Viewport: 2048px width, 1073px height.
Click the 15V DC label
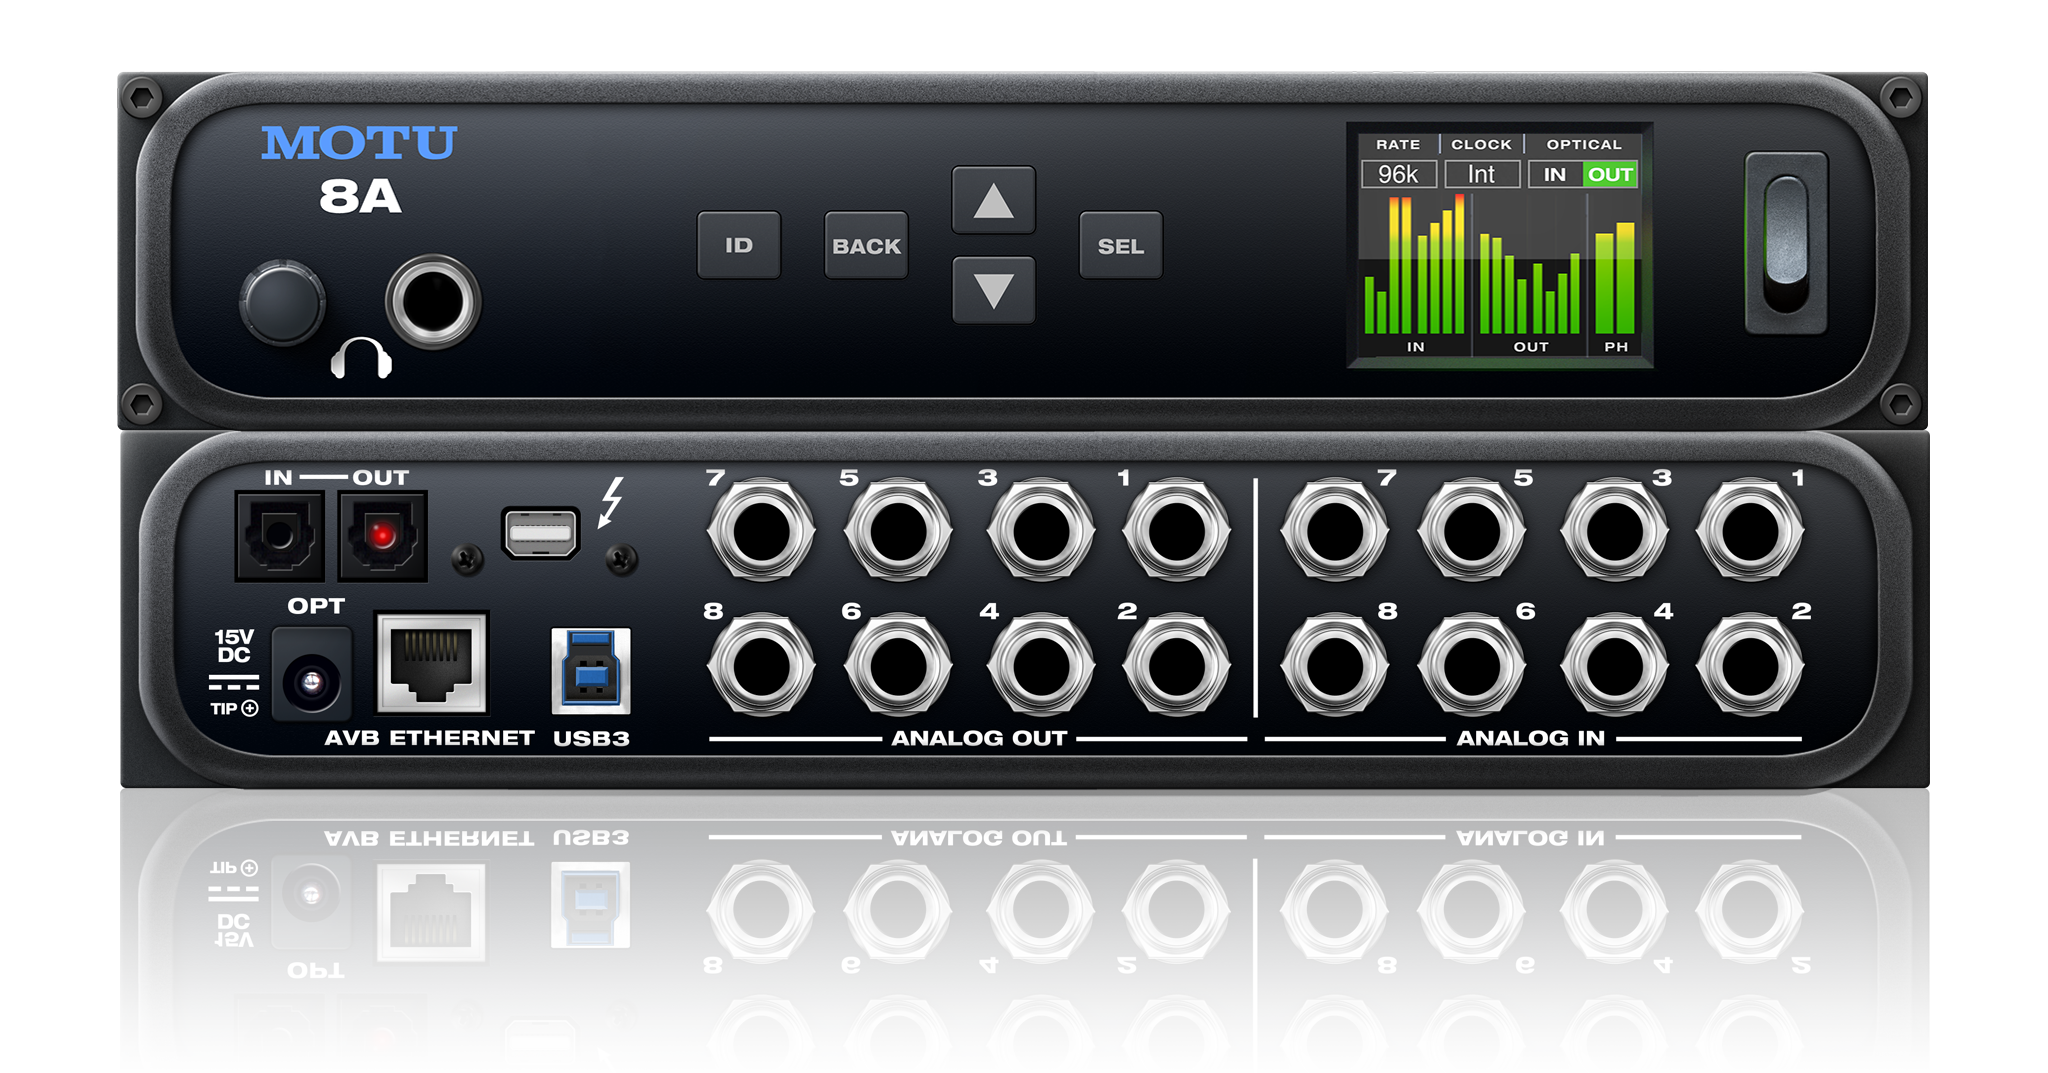(234, 646)
